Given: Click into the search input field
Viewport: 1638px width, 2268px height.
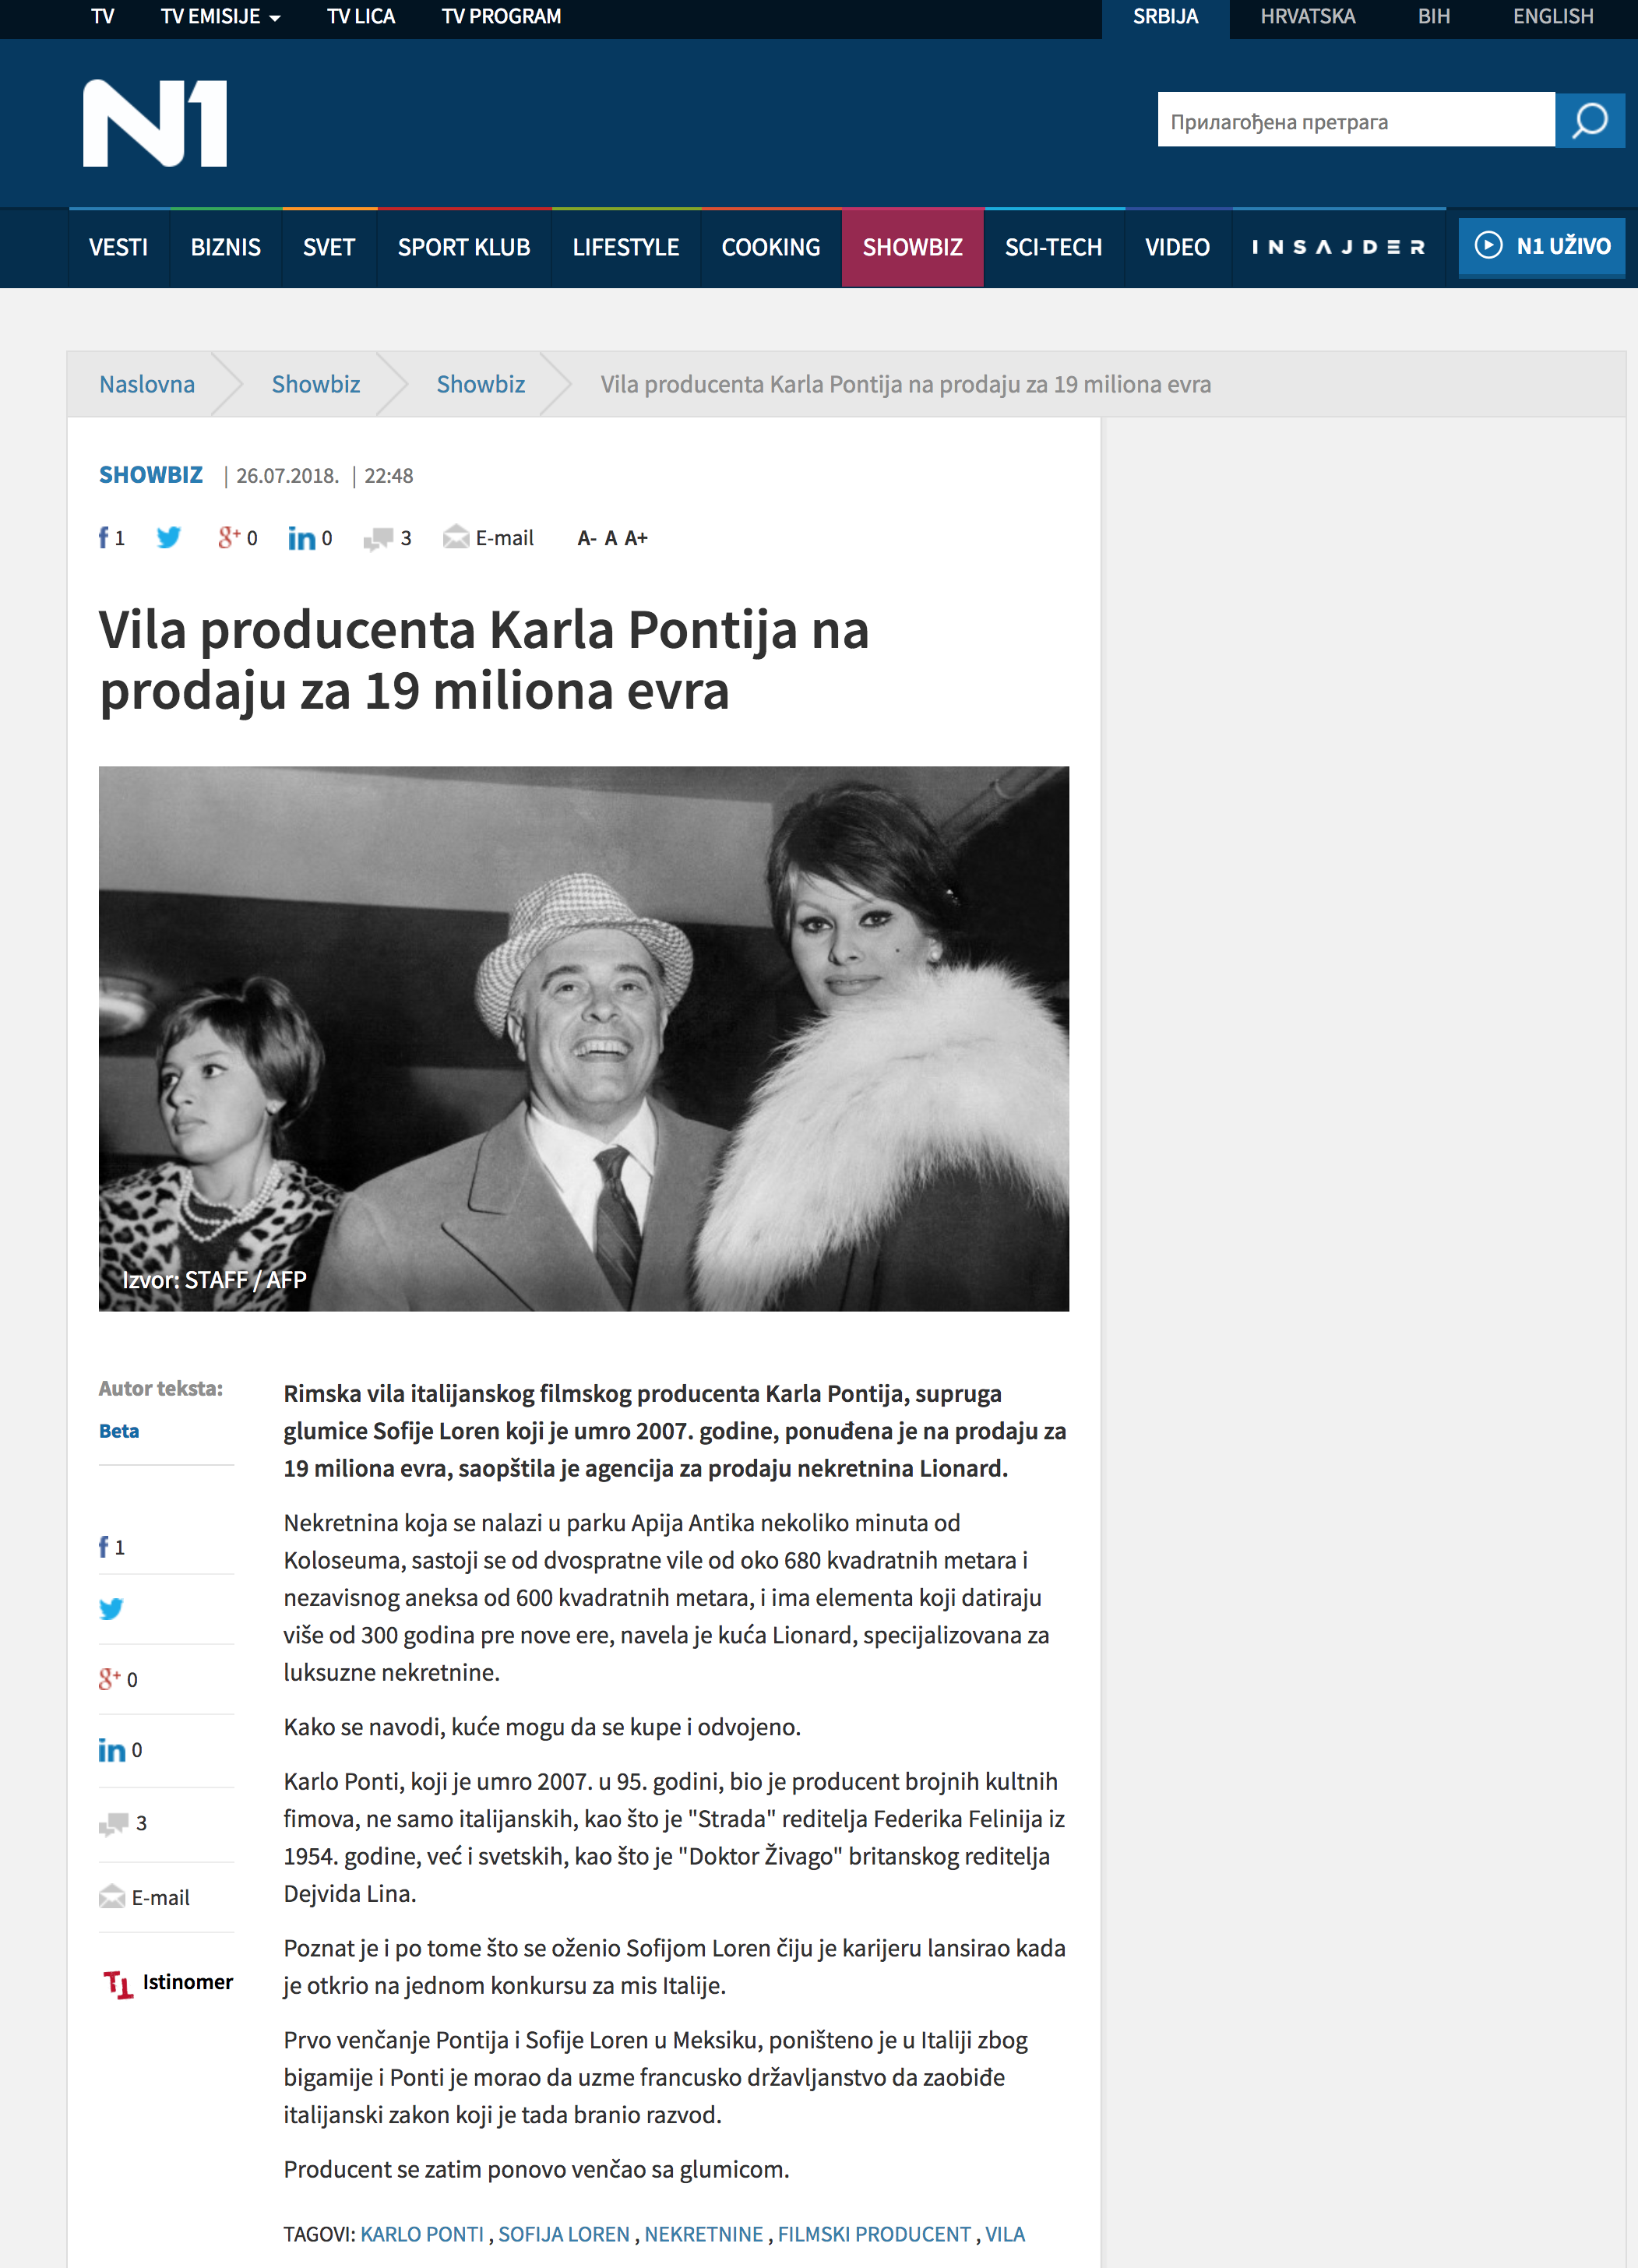Looking at the screenshot, I should tap(1355, 121).
